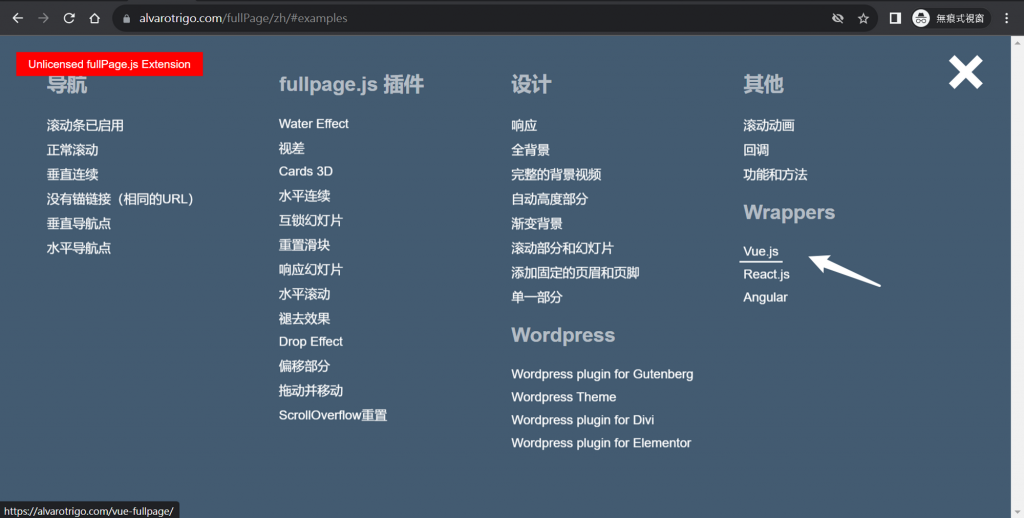The width and height of the screenshot is (1024, 518).
Task: Open Wordpress plugin for Elementor link
Action: click(601, 443)
